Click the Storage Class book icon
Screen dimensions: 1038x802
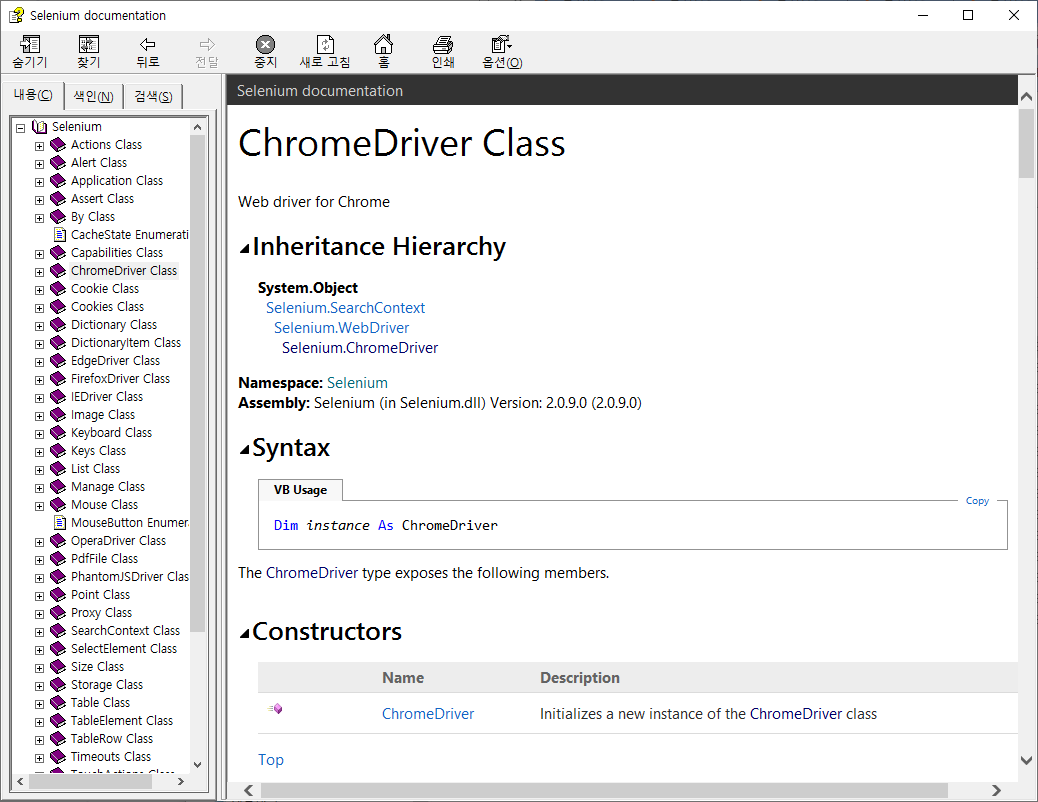point(58,685)
